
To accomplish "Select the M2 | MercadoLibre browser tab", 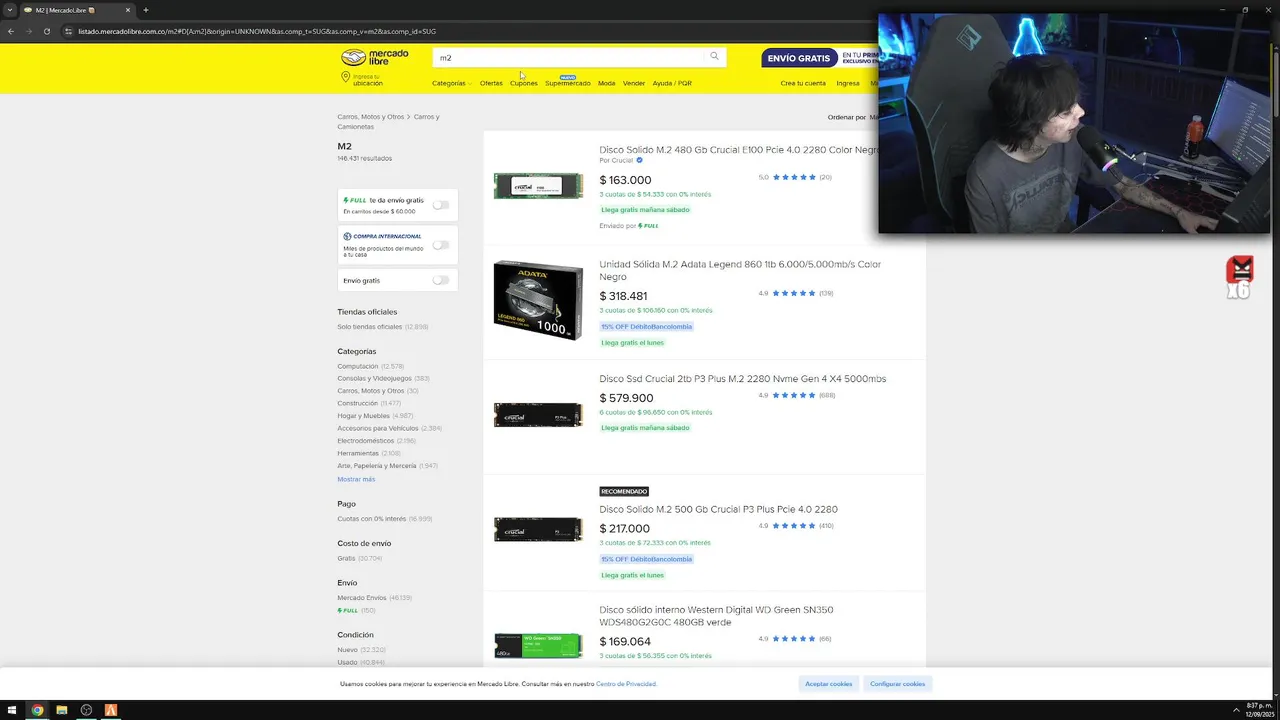I will pyautogui.click(x=74, y=10).
